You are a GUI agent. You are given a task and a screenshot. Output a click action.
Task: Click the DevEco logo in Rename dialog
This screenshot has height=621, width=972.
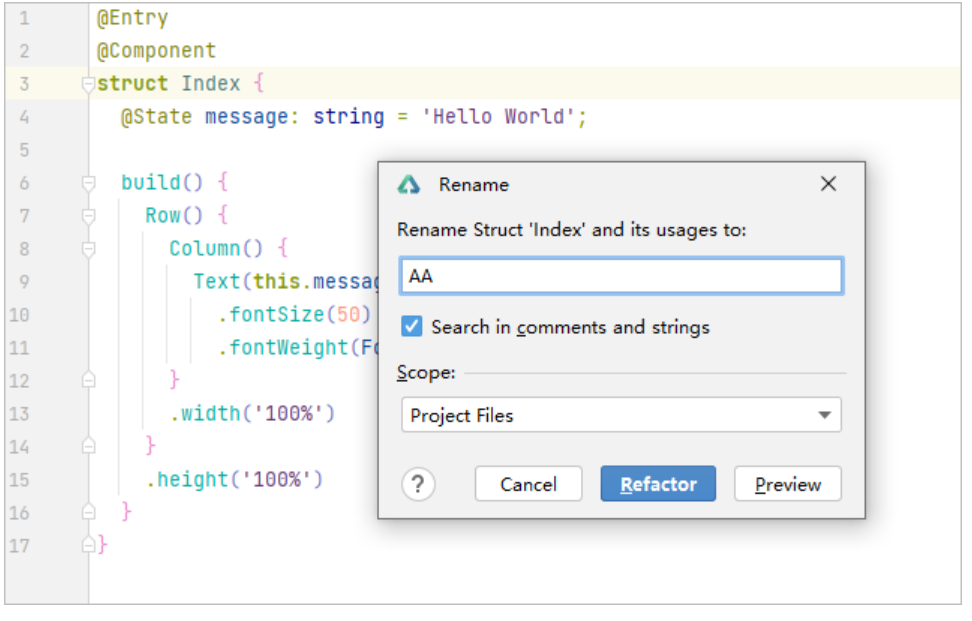(408, 185)
